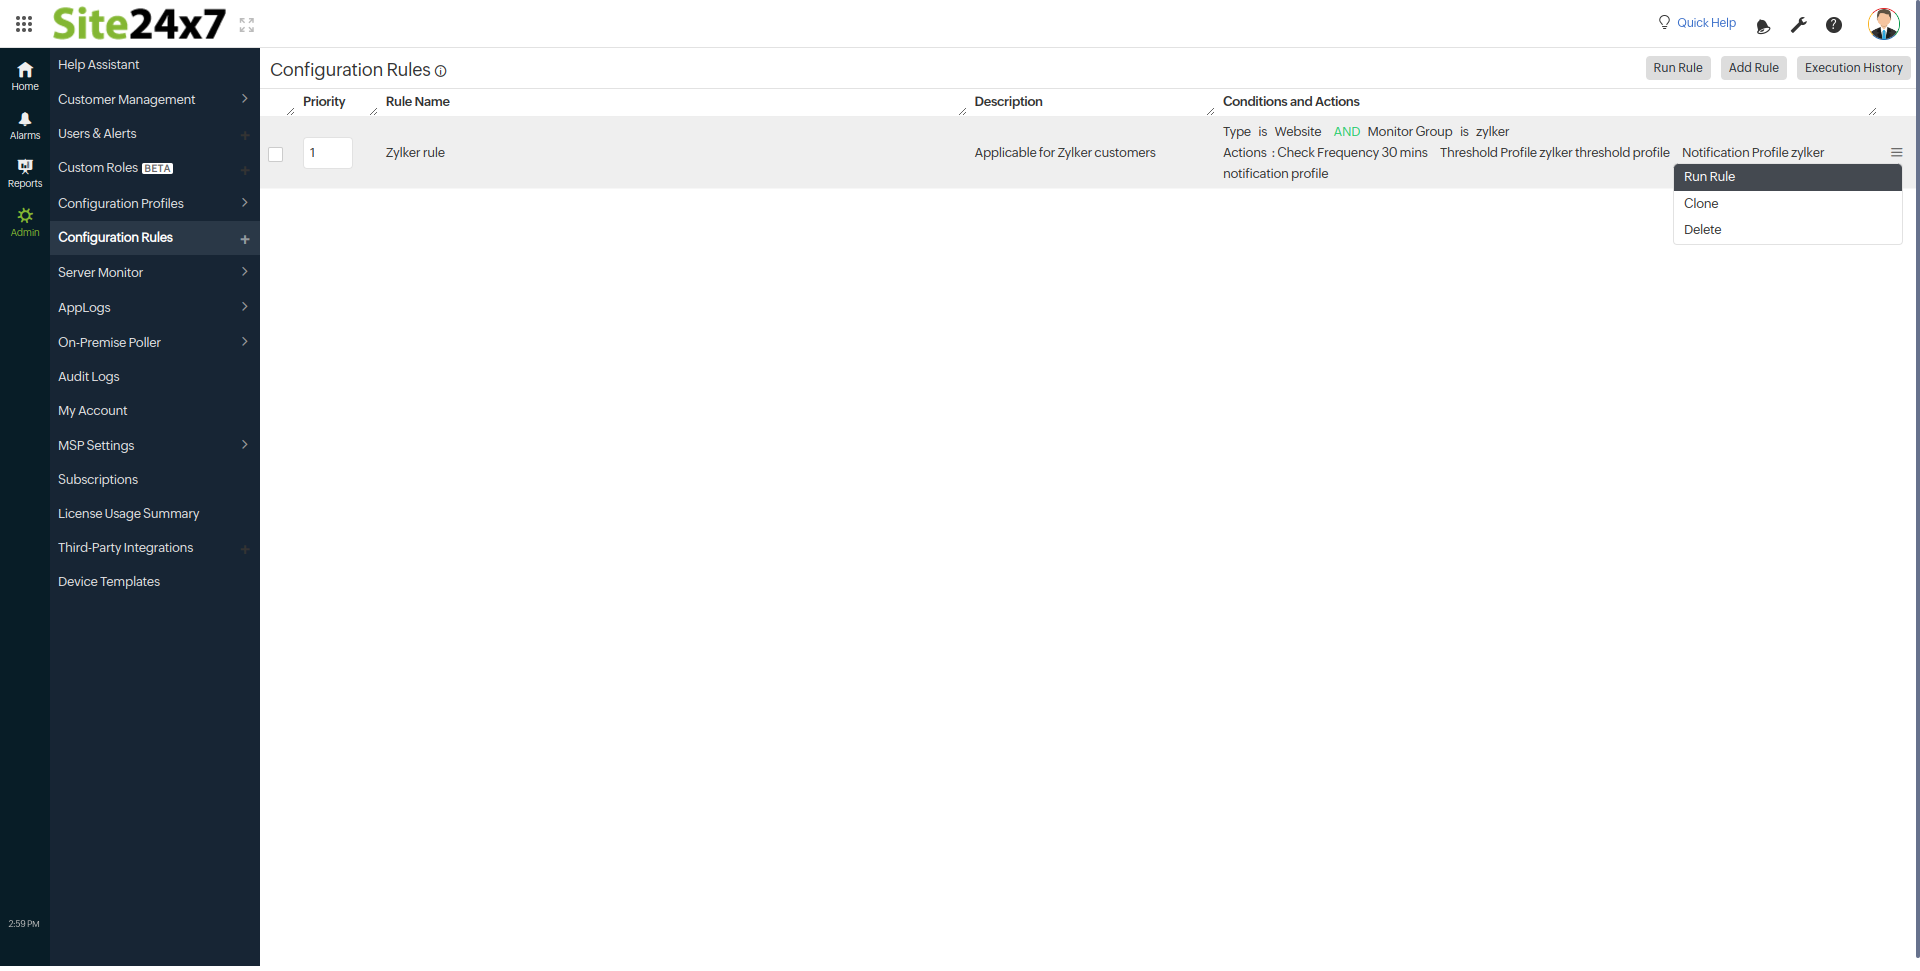Click the fullscreen expand icon next to the logo
This screenshot has height=971, width=1920.
pos(246,24)
